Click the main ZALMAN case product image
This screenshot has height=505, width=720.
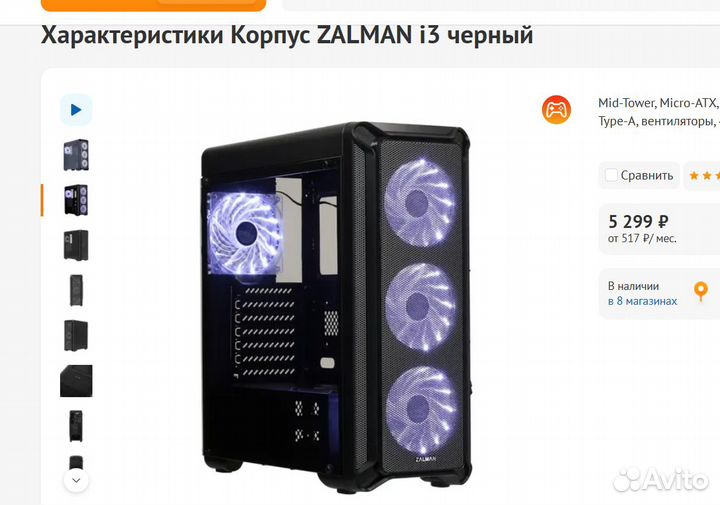(336, 307)
